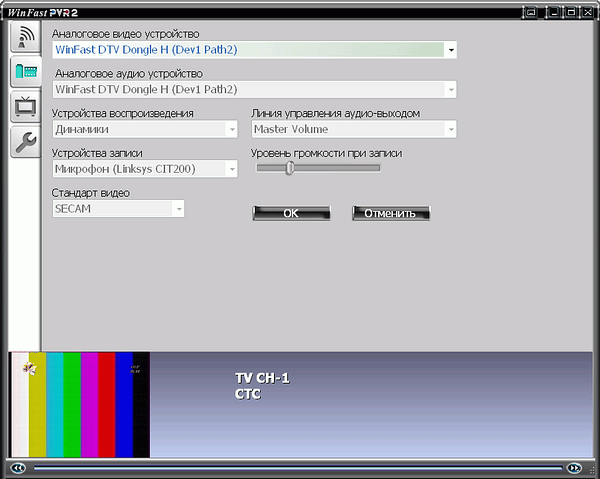Open the wrench general settings tab
Screen dimensions: 600x479
tap(25, 142)
